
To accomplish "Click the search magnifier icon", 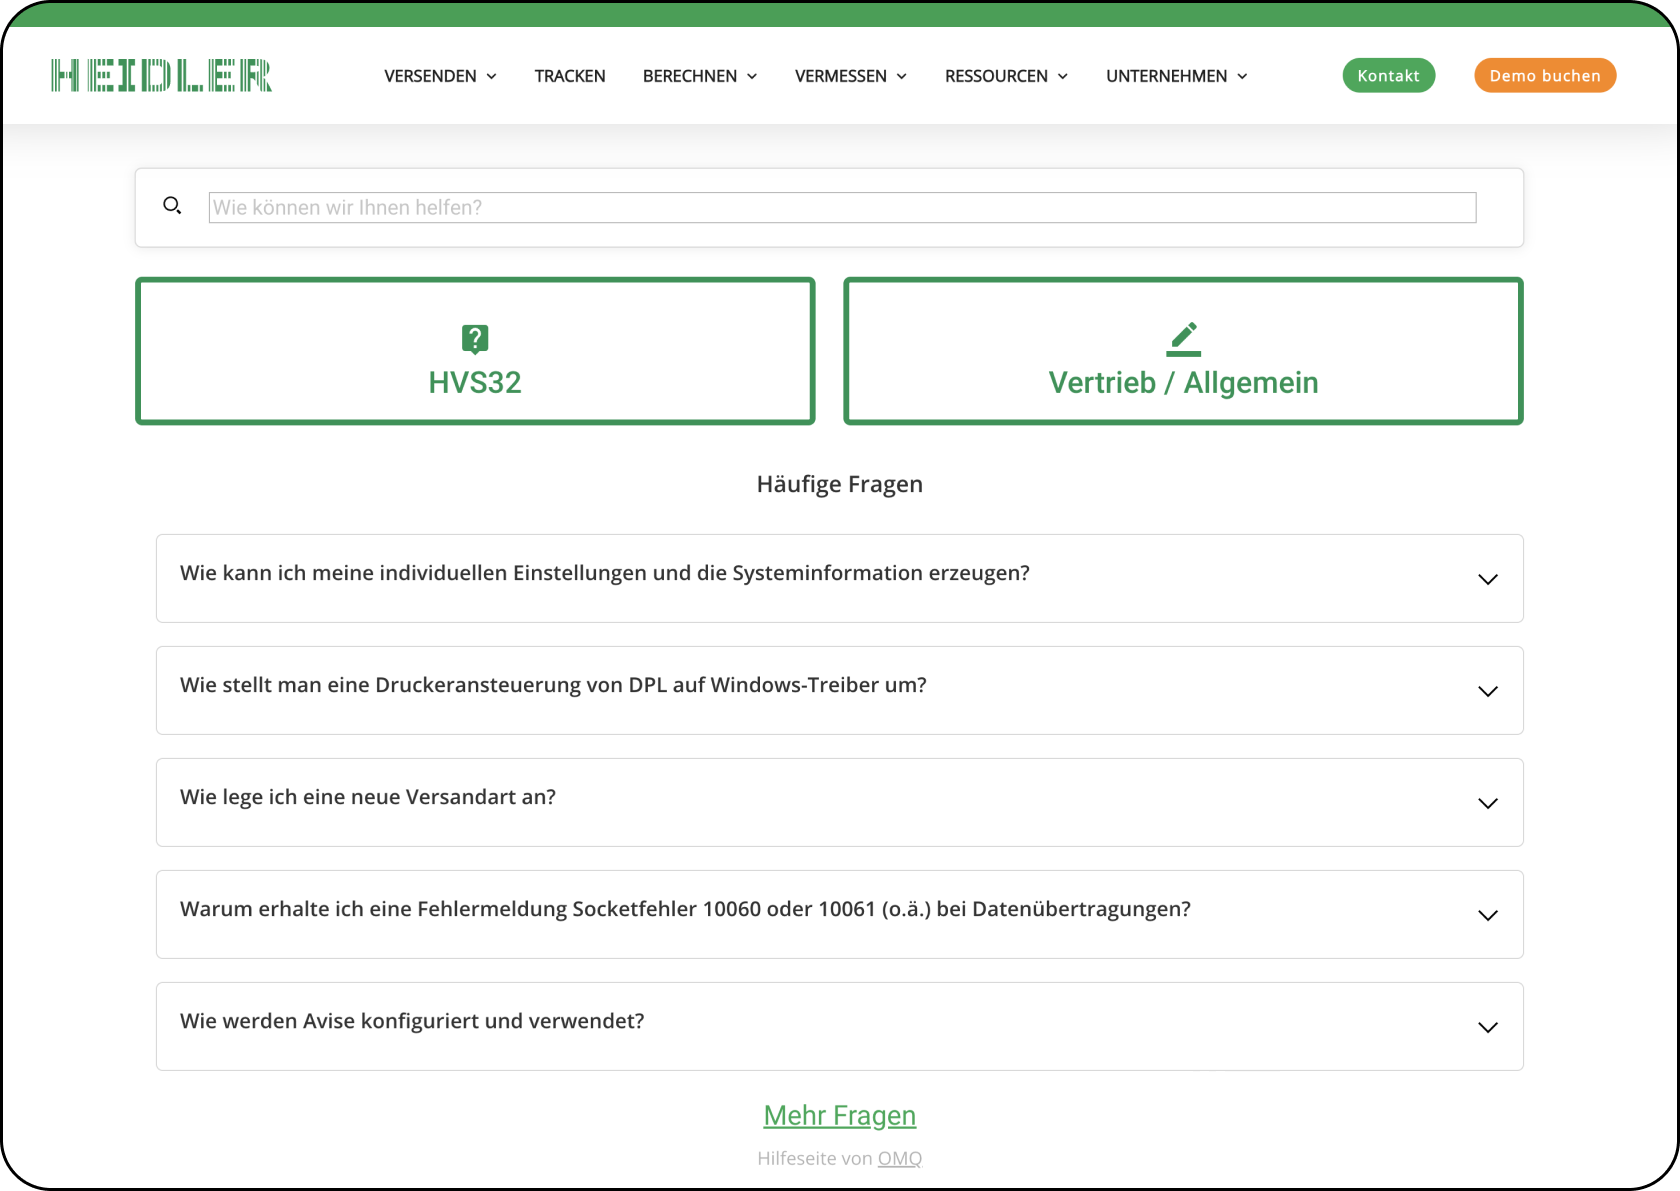I will (172, 206).
